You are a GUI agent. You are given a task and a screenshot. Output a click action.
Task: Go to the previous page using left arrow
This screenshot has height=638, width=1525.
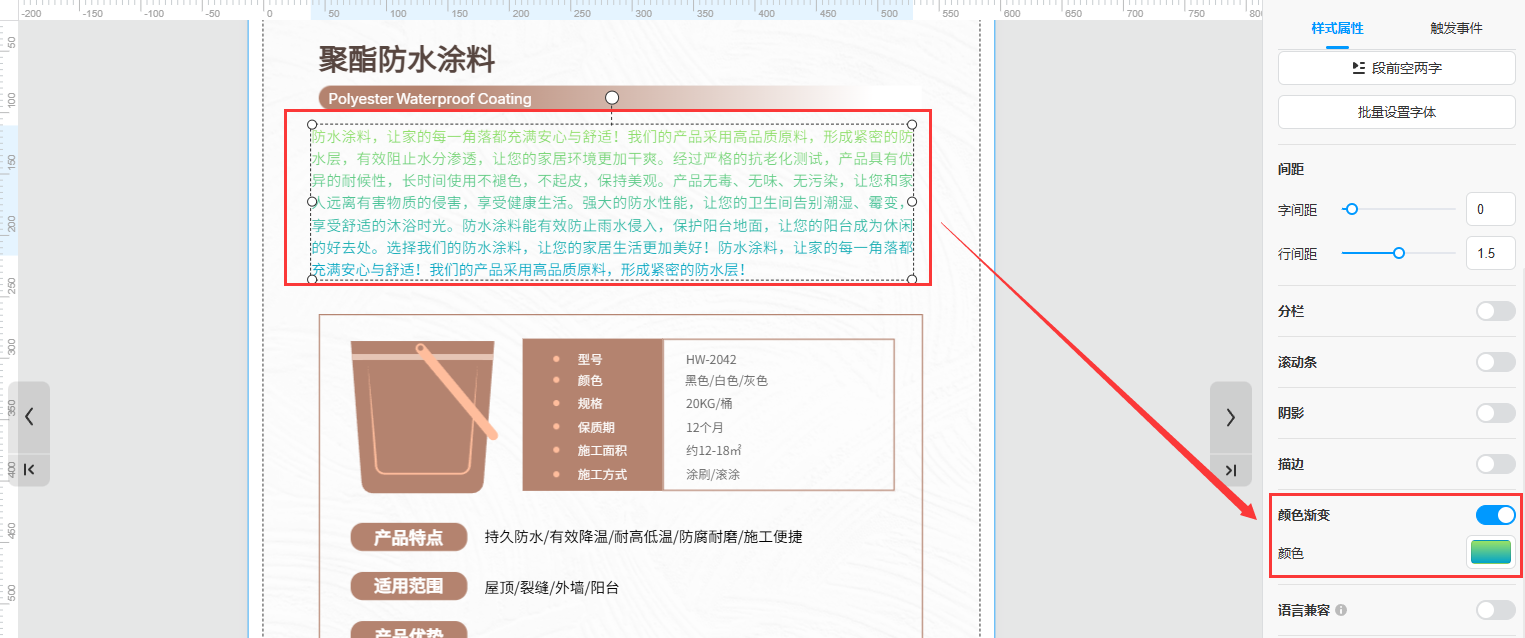[x=29, y=417]
